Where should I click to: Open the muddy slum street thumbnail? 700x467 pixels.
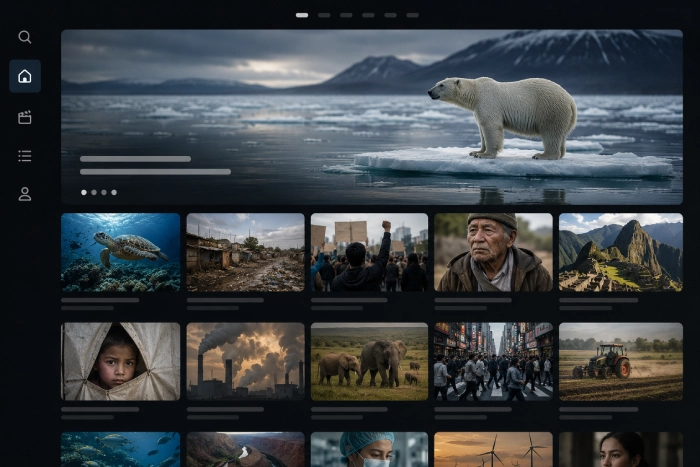(x=246, y=252)
